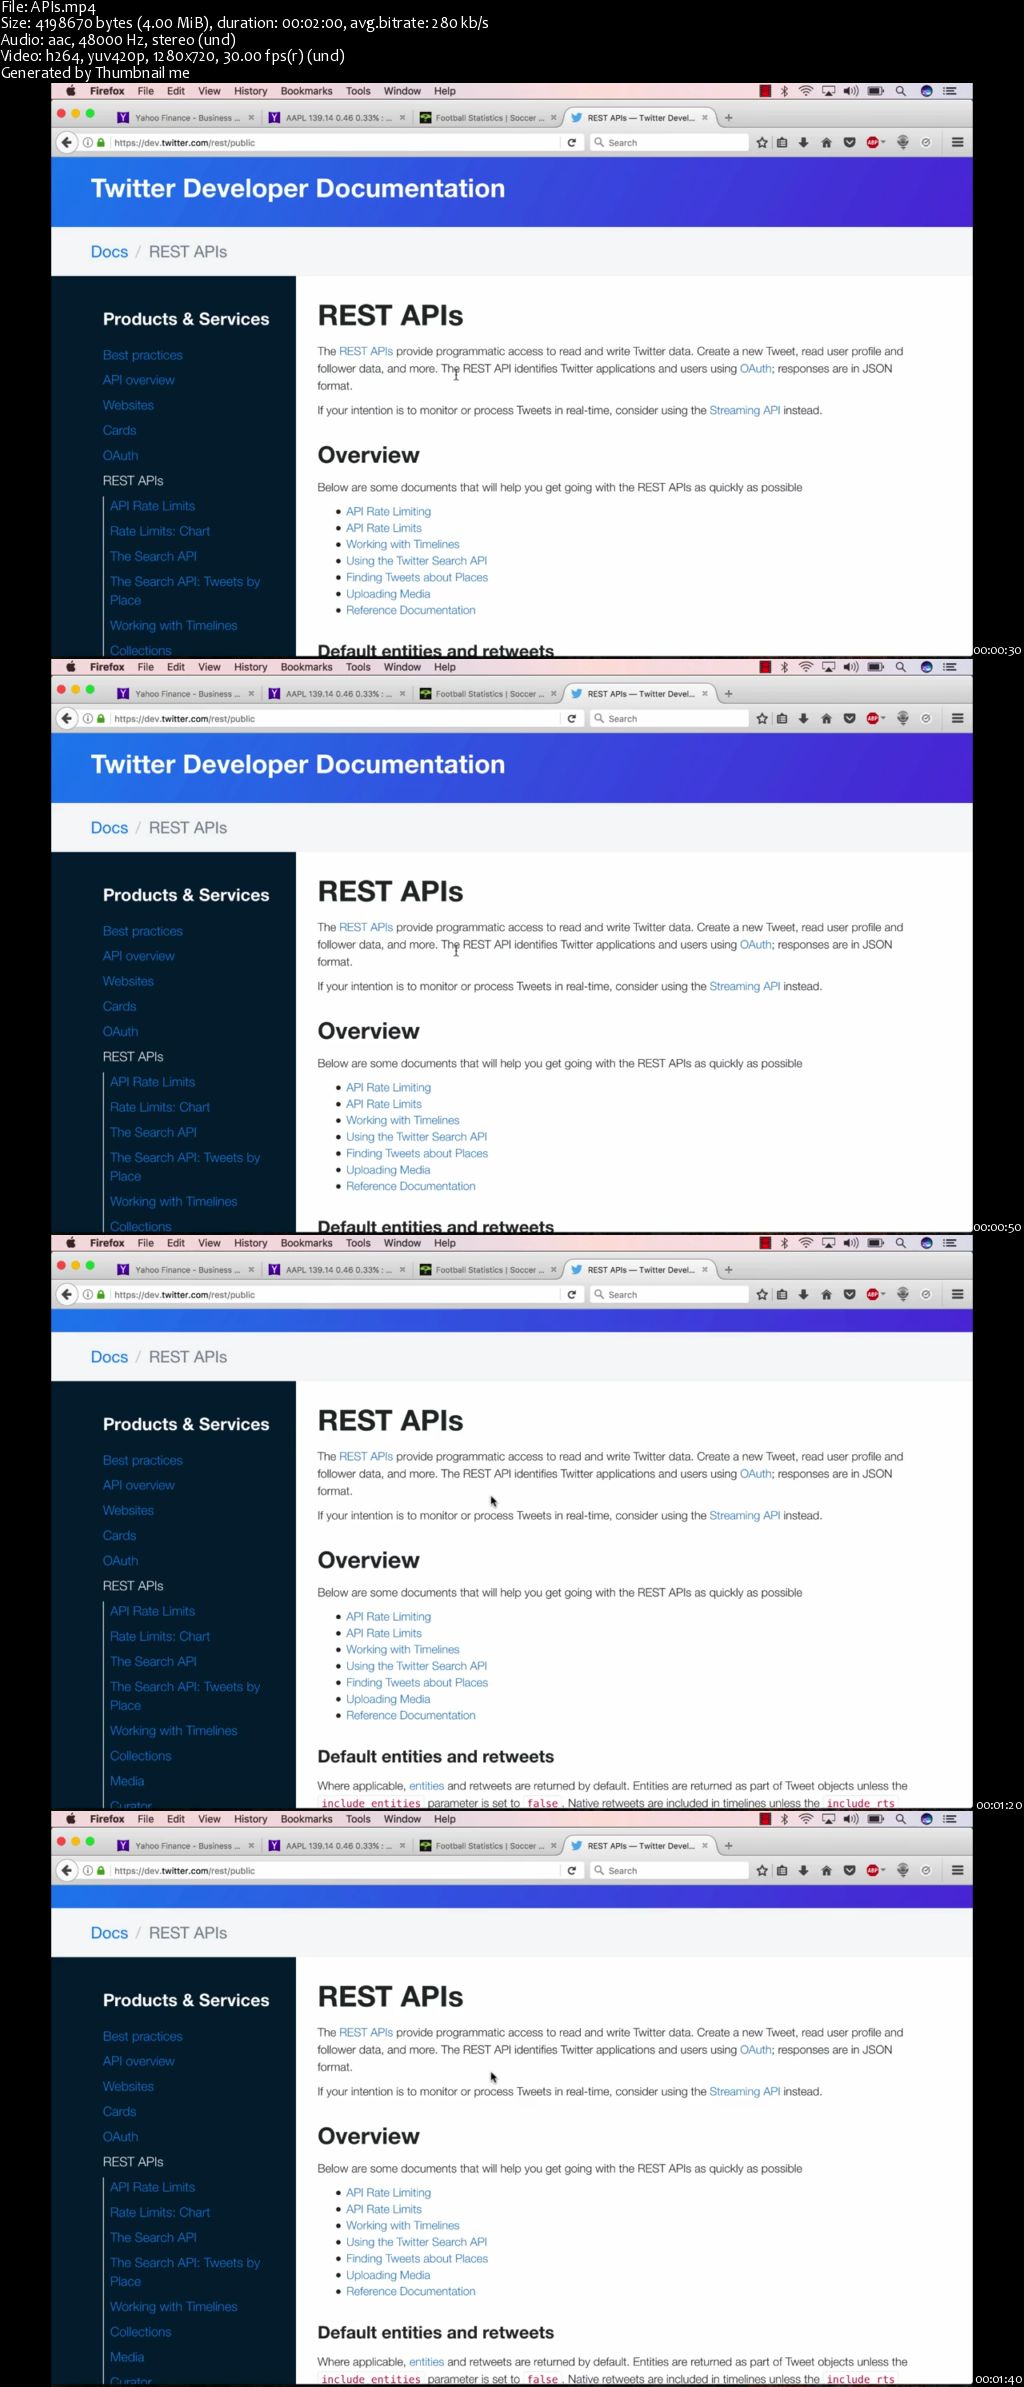Click the notification center icon in the 00:01:40 frame menu bar
The height and width of the screenshot is (2387, 1024).
(949, 1819)
